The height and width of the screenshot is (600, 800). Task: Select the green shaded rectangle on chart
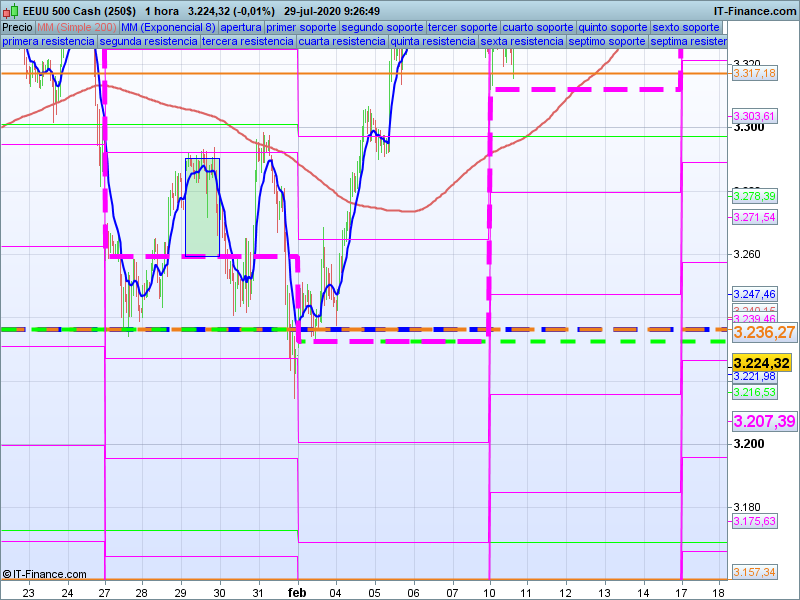coord(202,207)
